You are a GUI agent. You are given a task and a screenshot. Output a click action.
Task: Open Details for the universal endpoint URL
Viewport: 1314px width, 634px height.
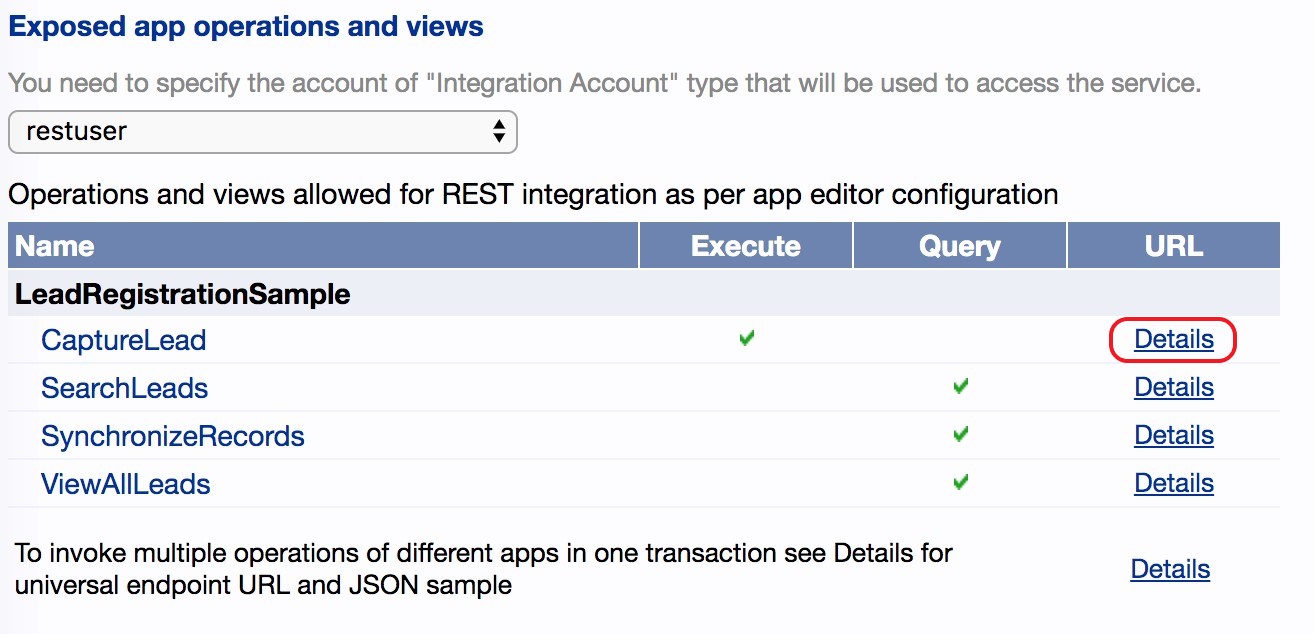coord(1170,570)
